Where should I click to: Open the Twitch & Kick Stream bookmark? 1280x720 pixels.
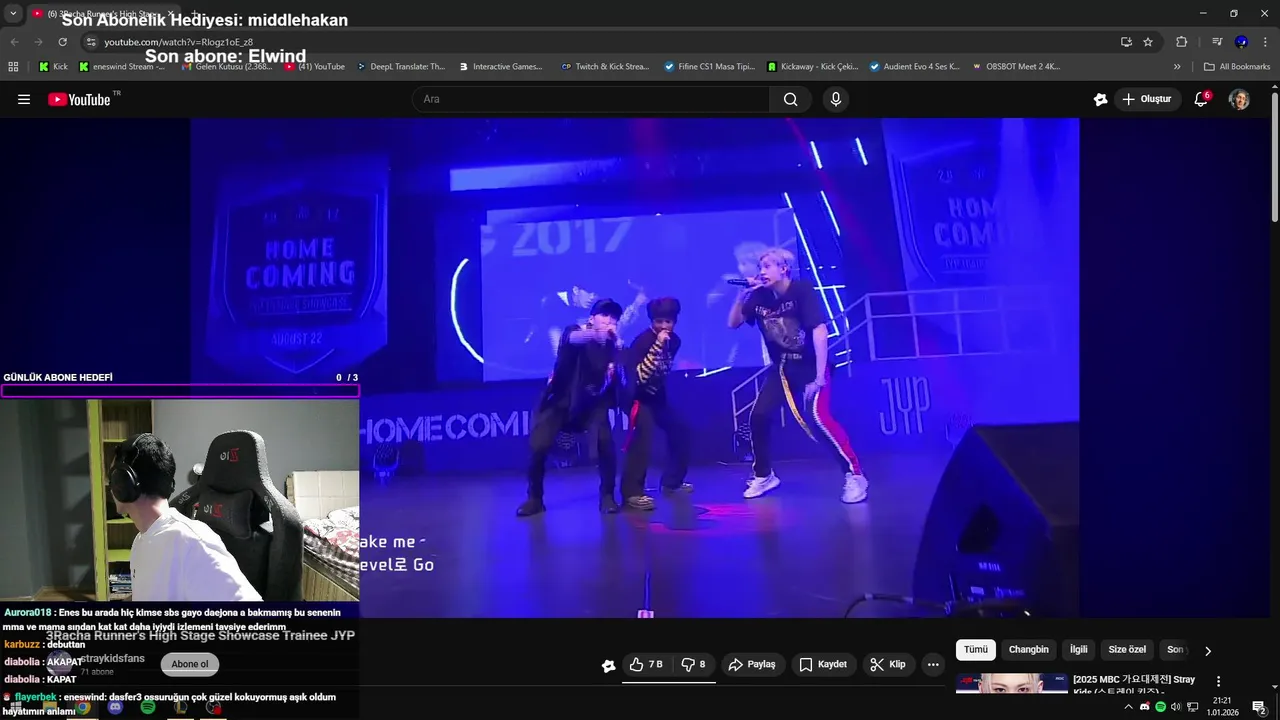point(606,67)
